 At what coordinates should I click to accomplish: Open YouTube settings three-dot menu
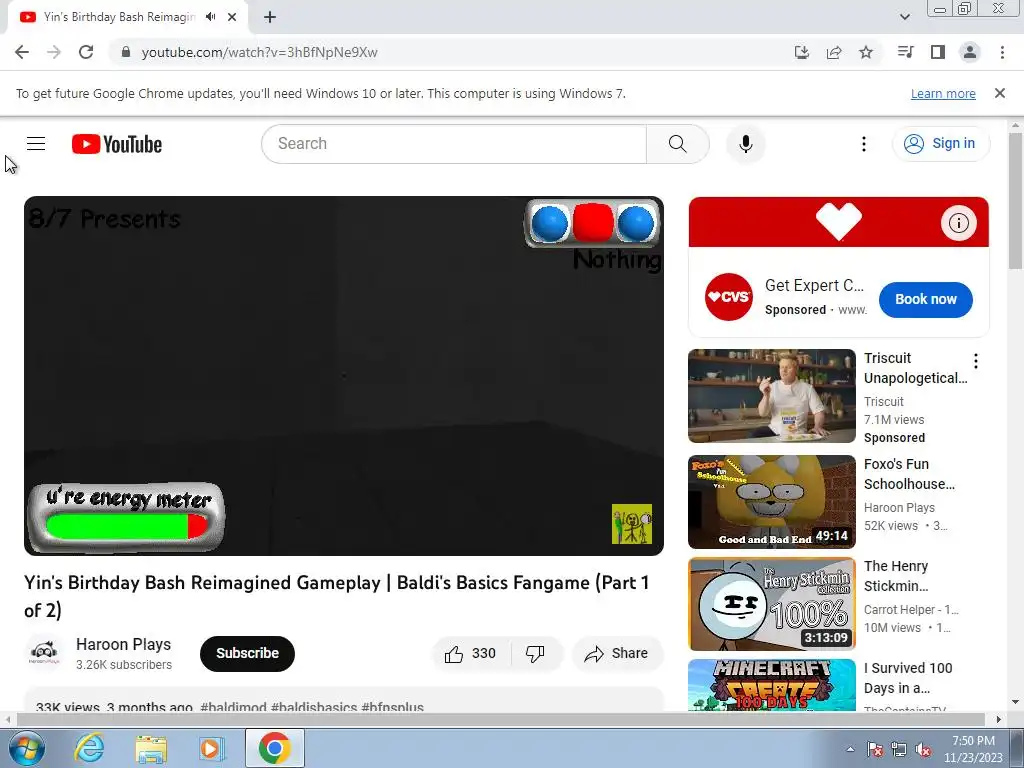pos(863,144)
